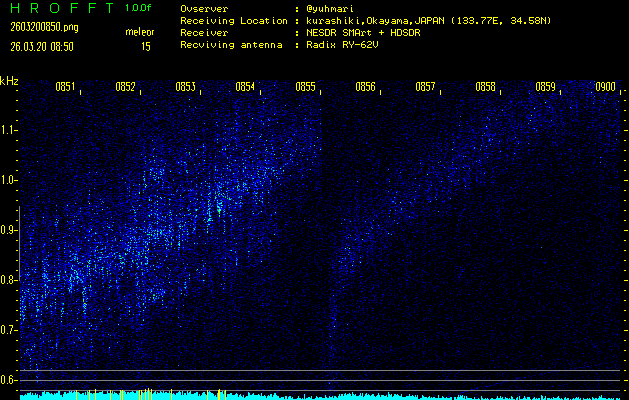Screen dimensions: 629x400
Task: Click the 0858 time marker
Action: [486, 87]
